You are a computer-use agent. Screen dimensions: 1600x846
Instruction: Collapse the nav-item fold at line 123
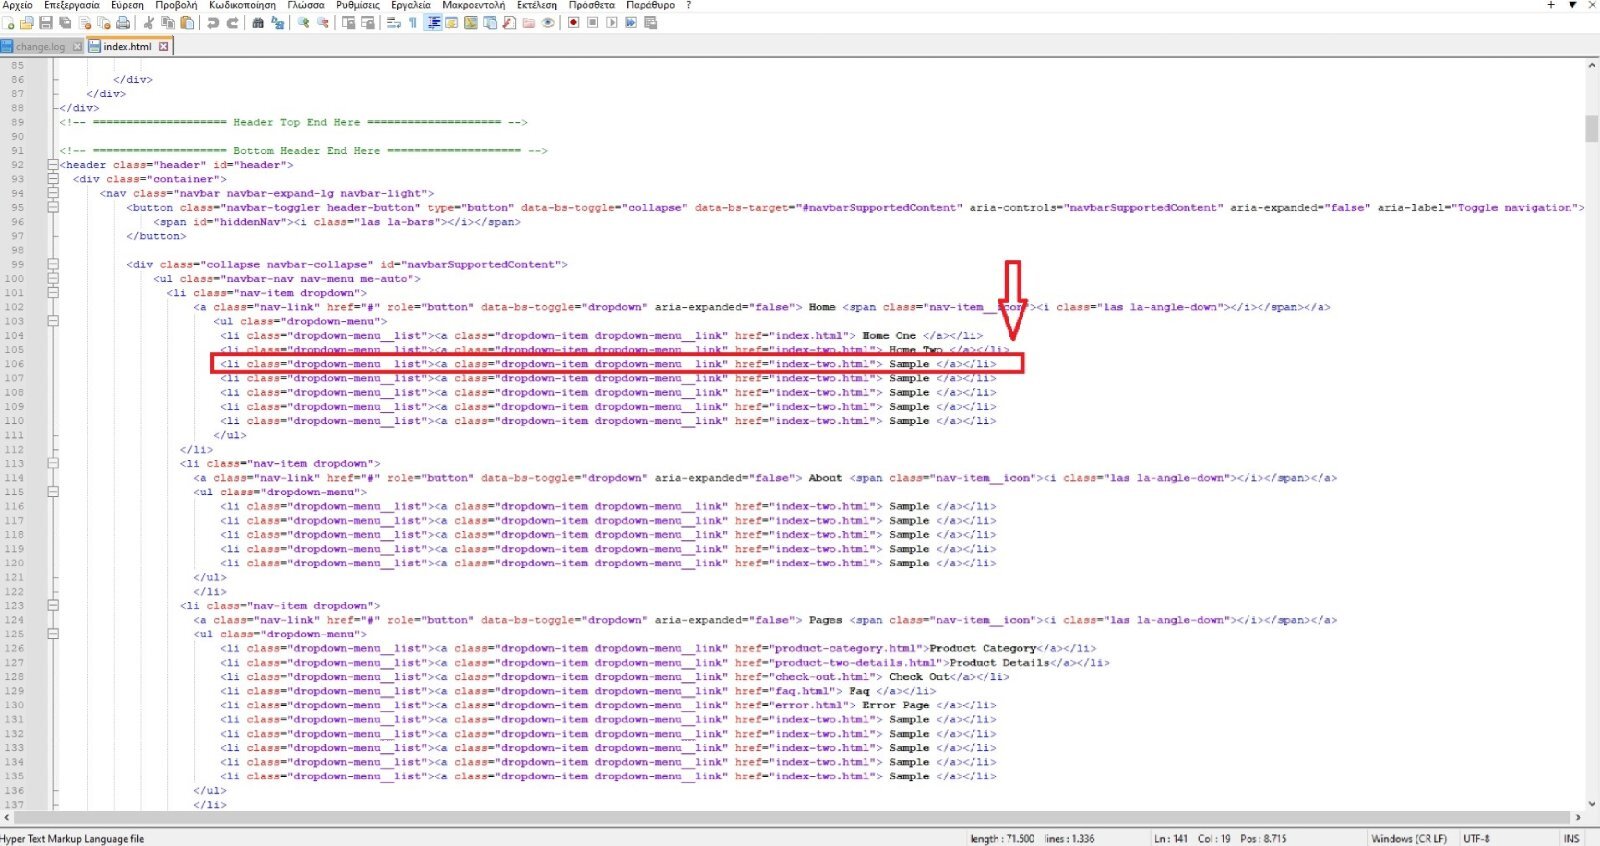coord(53,605)
